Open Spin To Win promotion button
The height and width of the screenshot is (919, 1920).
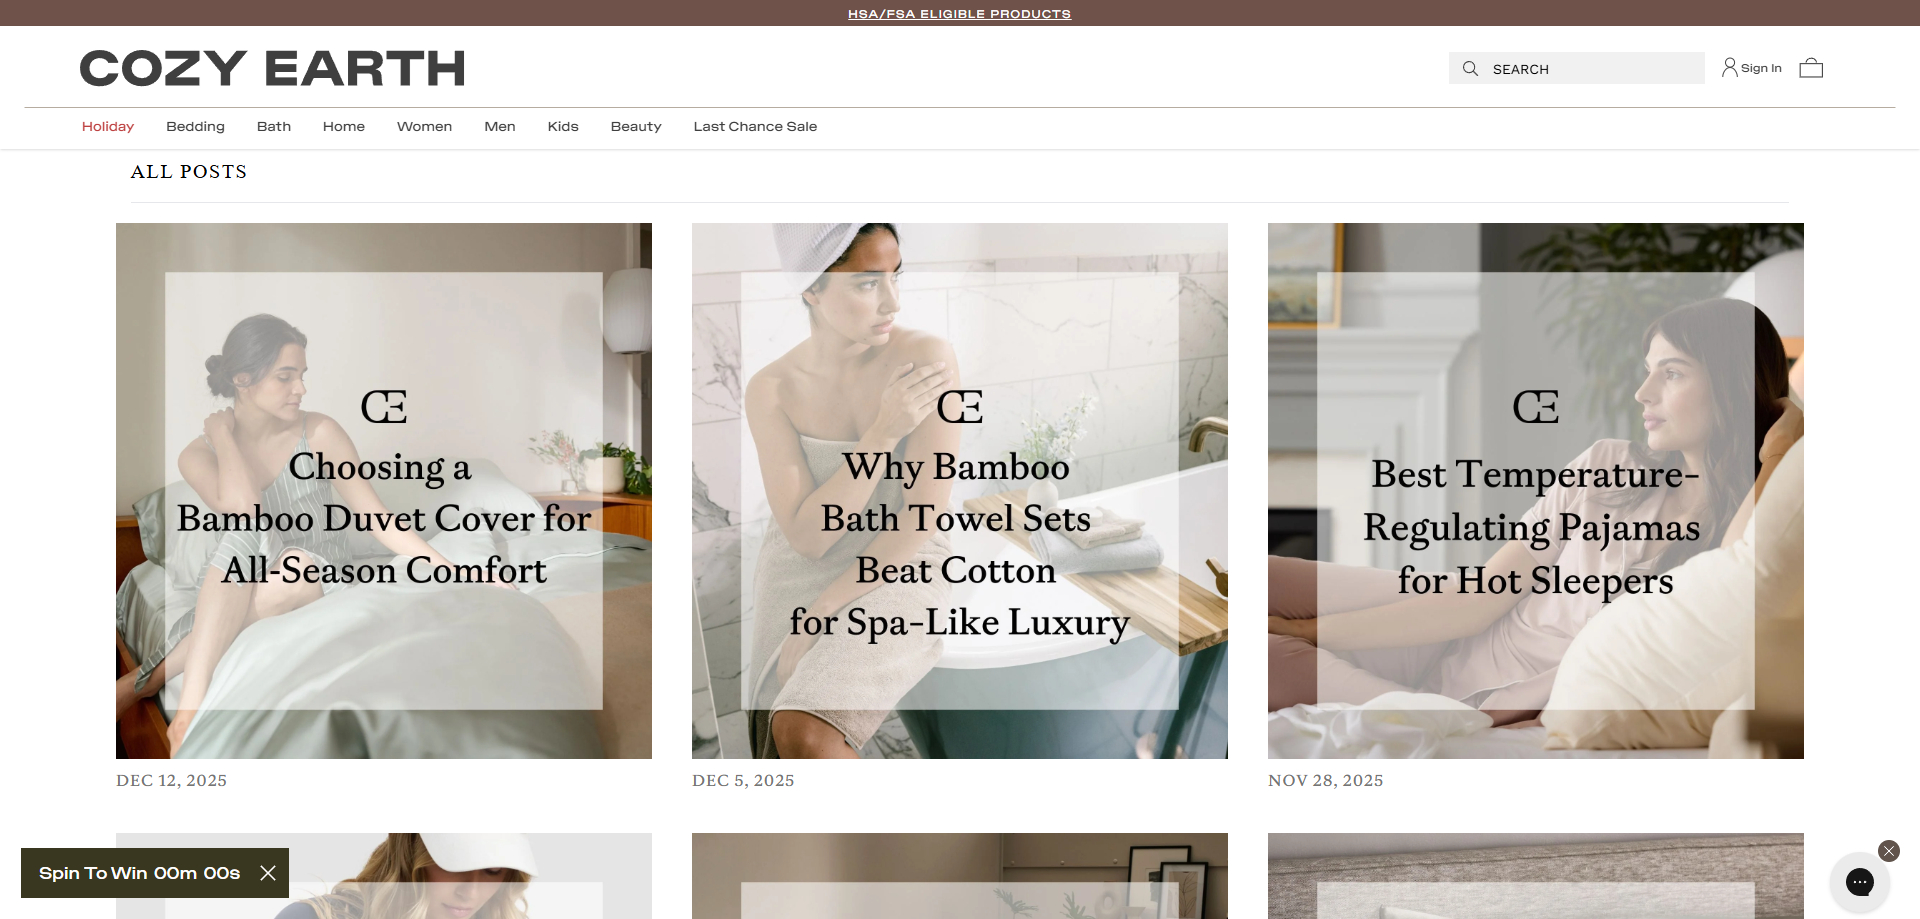(139, 873)
